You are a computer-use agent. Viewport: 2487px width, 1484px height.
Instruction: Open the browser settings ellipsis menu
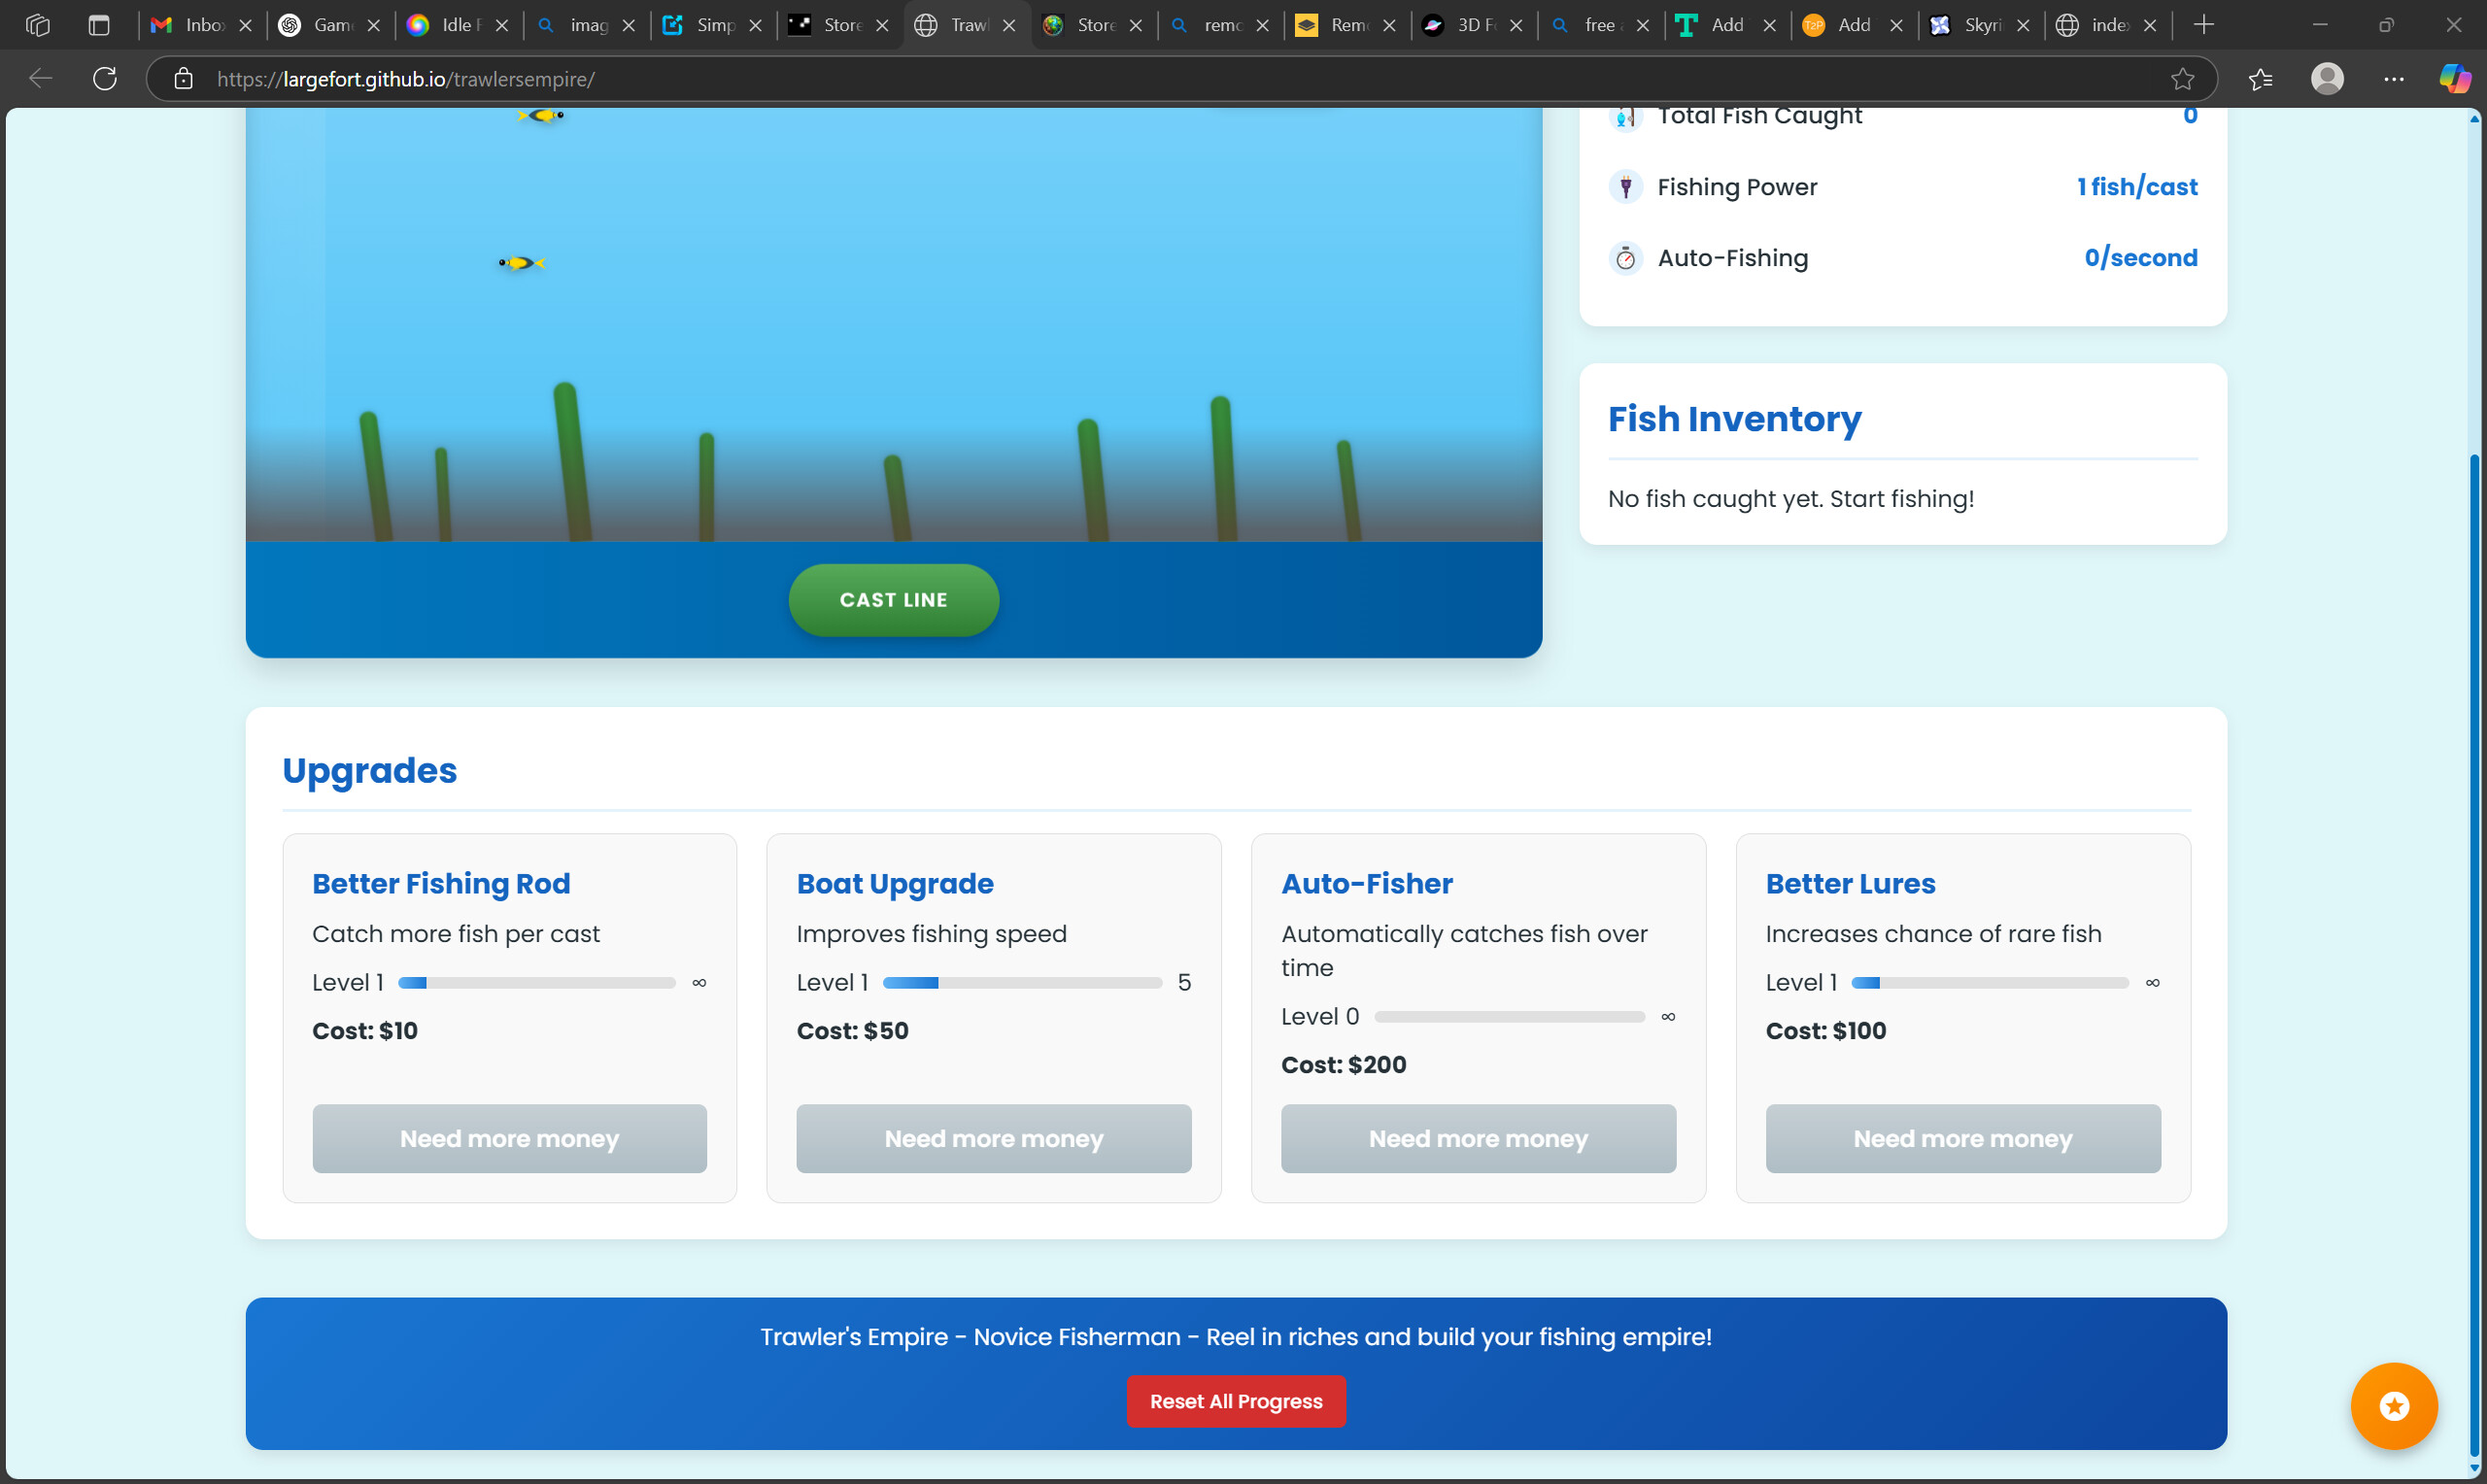[x=2393, y=79]
